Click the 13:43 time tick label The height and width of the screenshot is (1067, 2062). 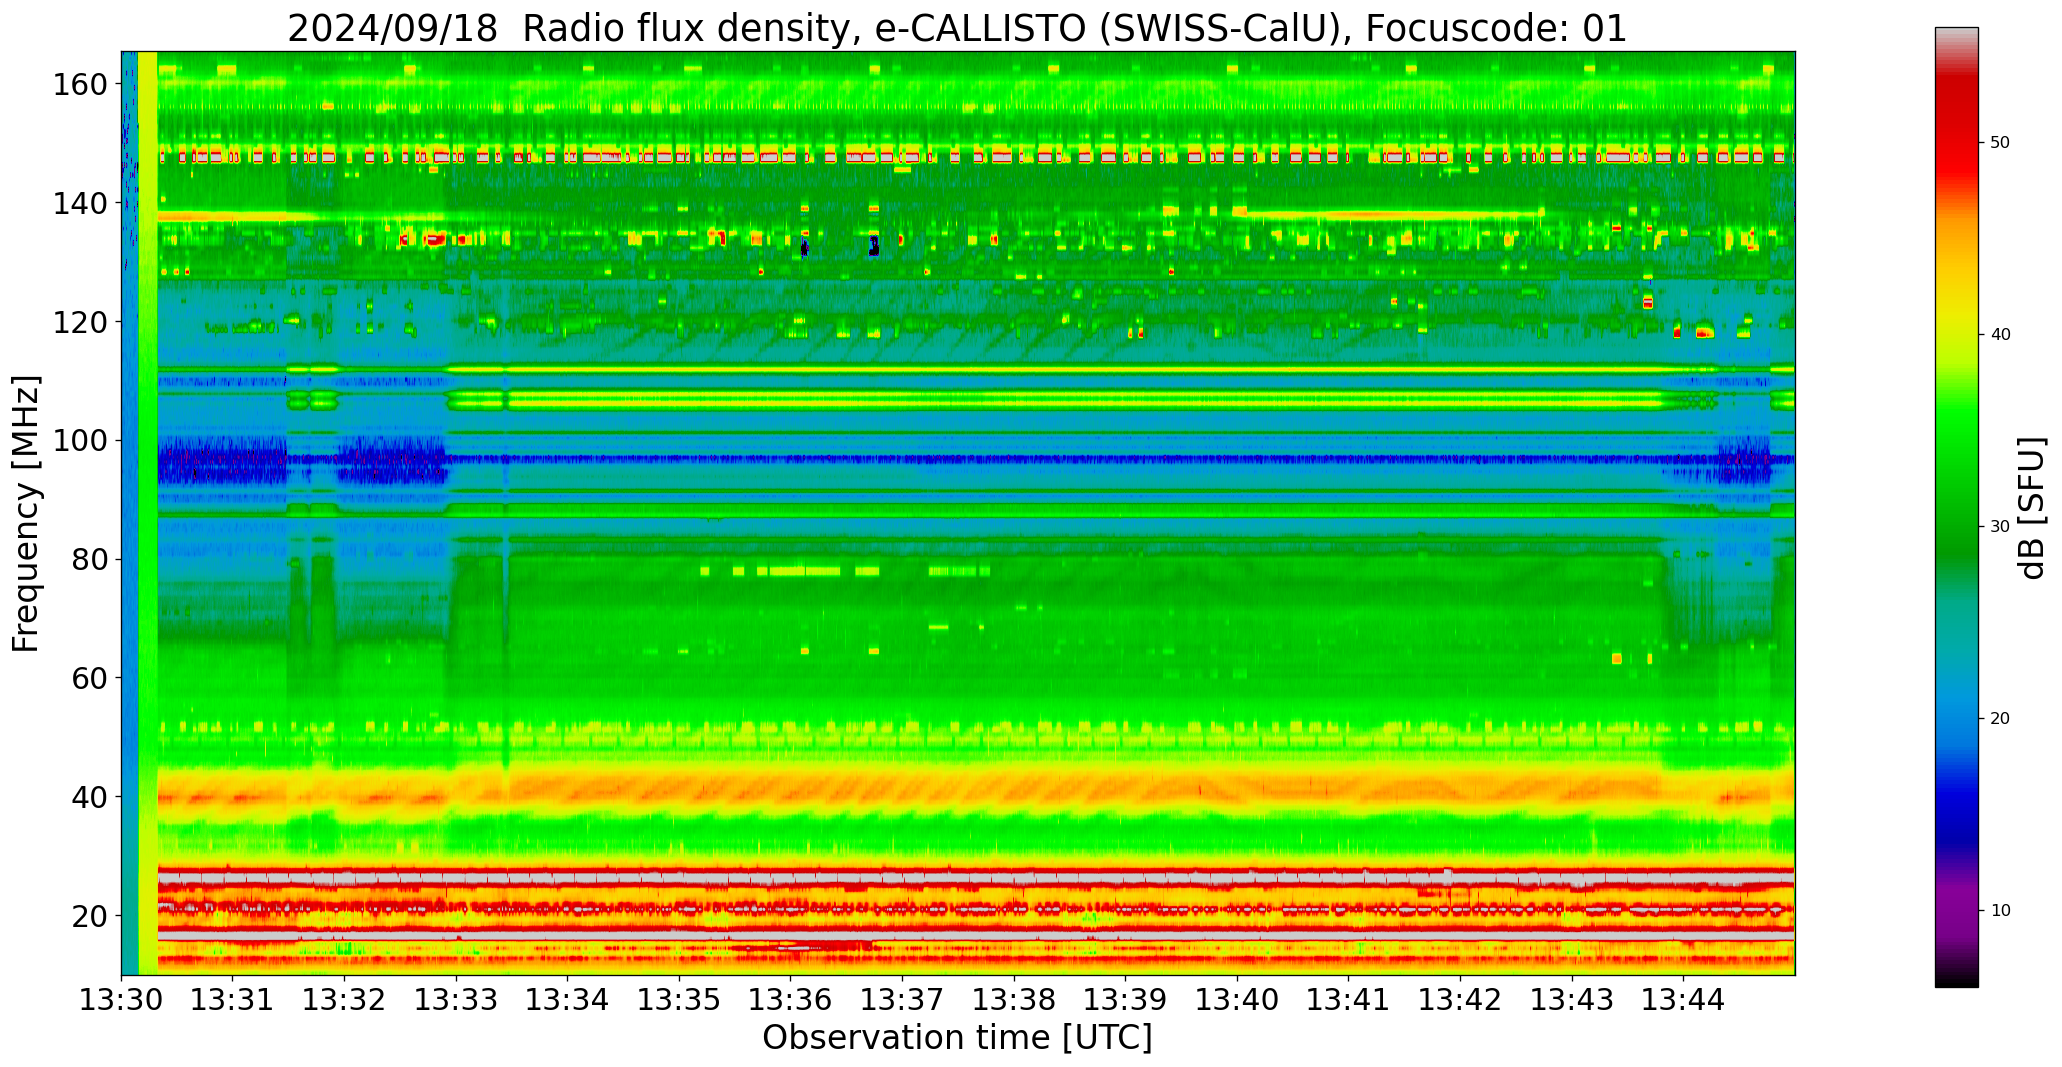click(1571, 1000)
